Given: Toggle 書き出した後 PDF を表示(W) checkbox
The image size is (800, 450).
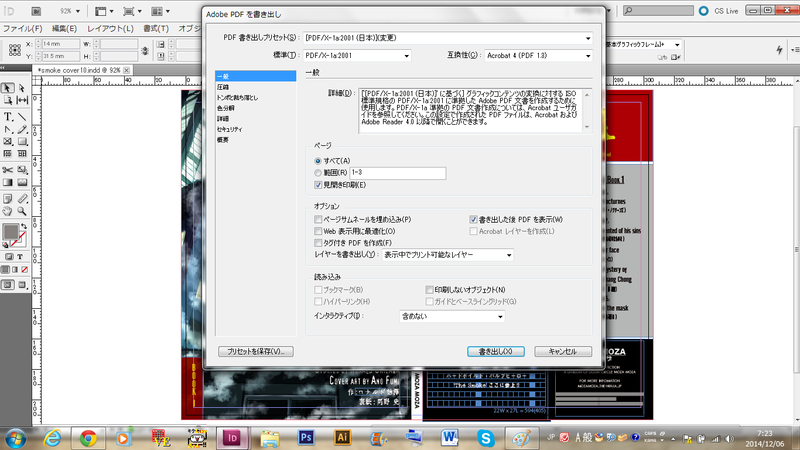Looking at the screenshot, I should click(x=473, y=219).
